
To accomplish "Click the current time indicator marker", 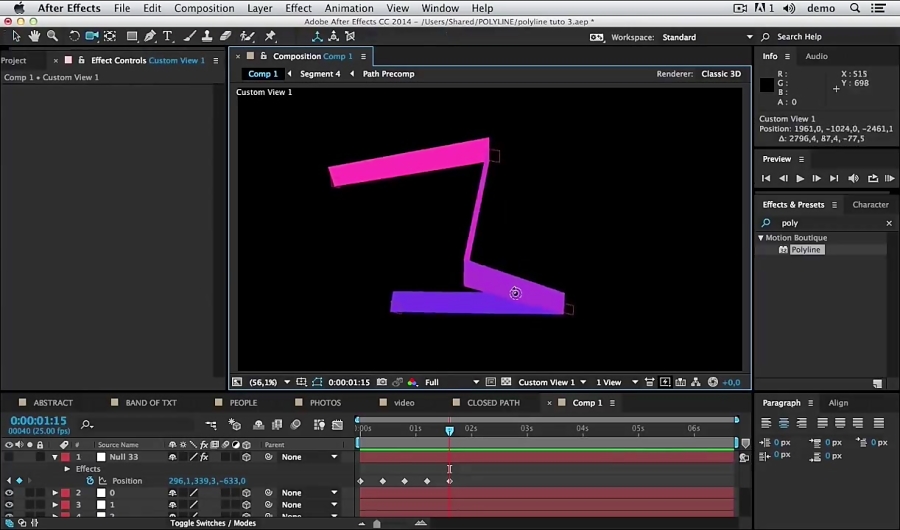I will 449,430.
